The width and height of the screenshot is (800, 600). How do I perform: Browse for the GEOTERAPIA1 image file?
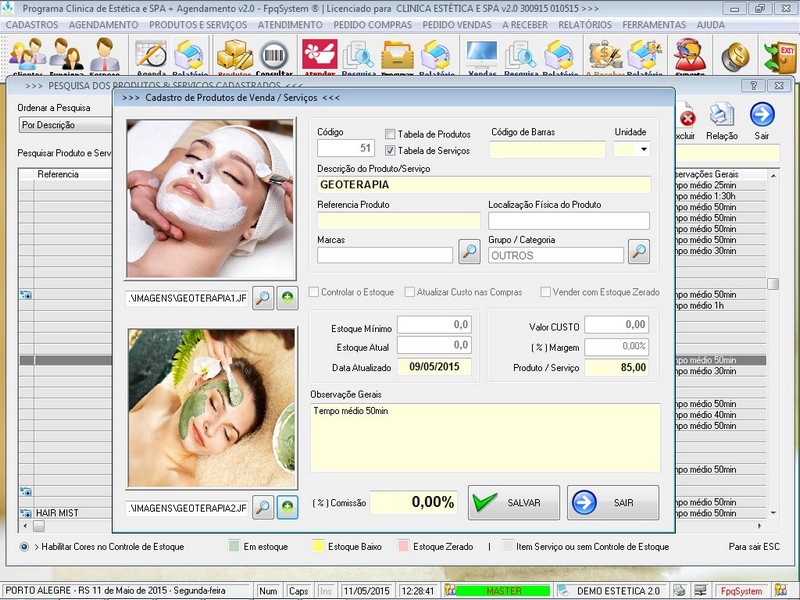263,298
